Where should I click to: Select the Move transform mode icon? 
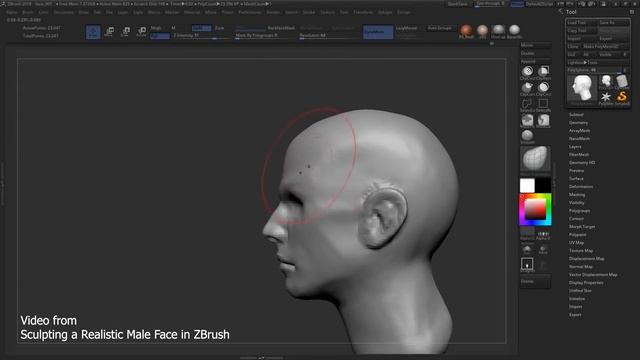[109, 31]
